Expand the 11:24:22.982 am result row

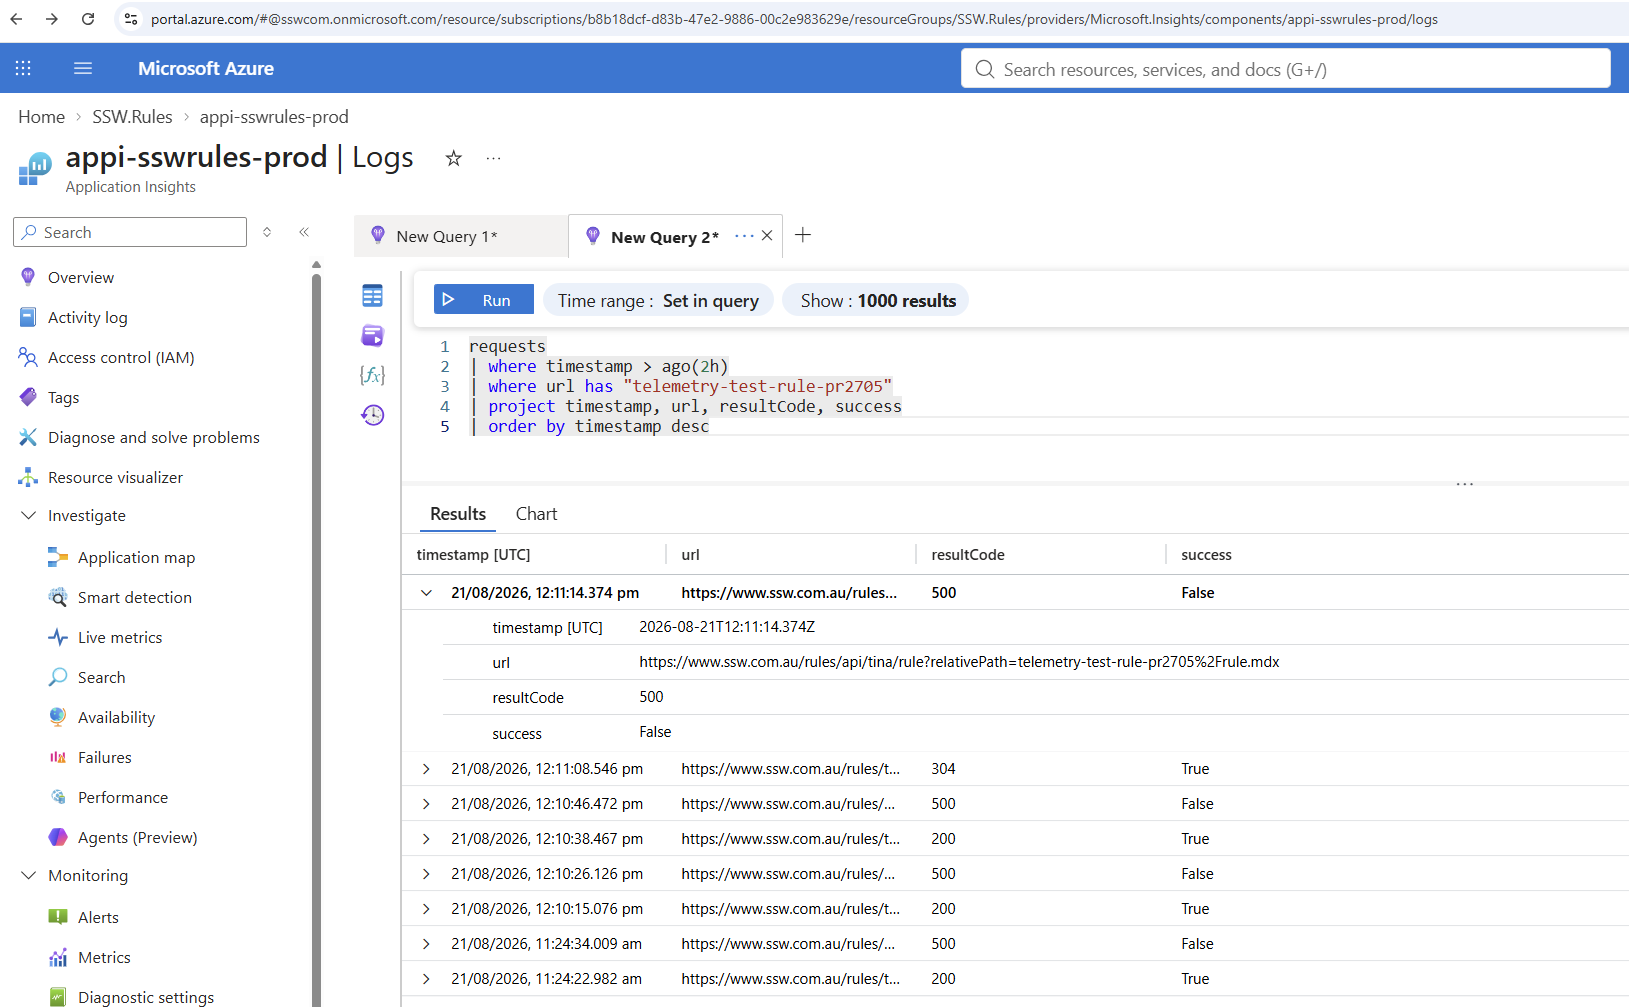coord(426,979)
